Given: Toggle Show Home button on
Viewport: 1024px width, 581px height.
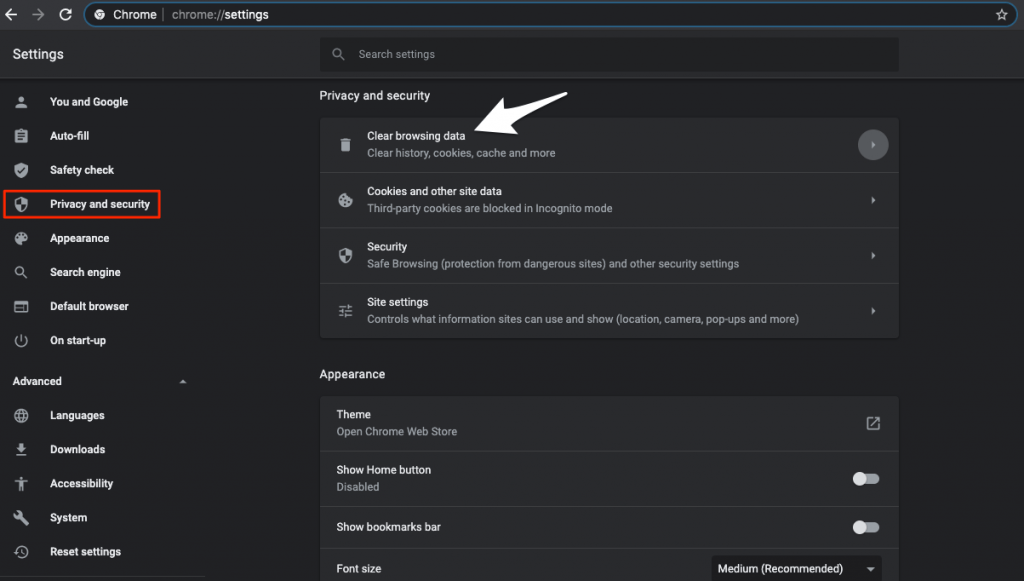Looking at the screenshot, I should pos(866,479).
